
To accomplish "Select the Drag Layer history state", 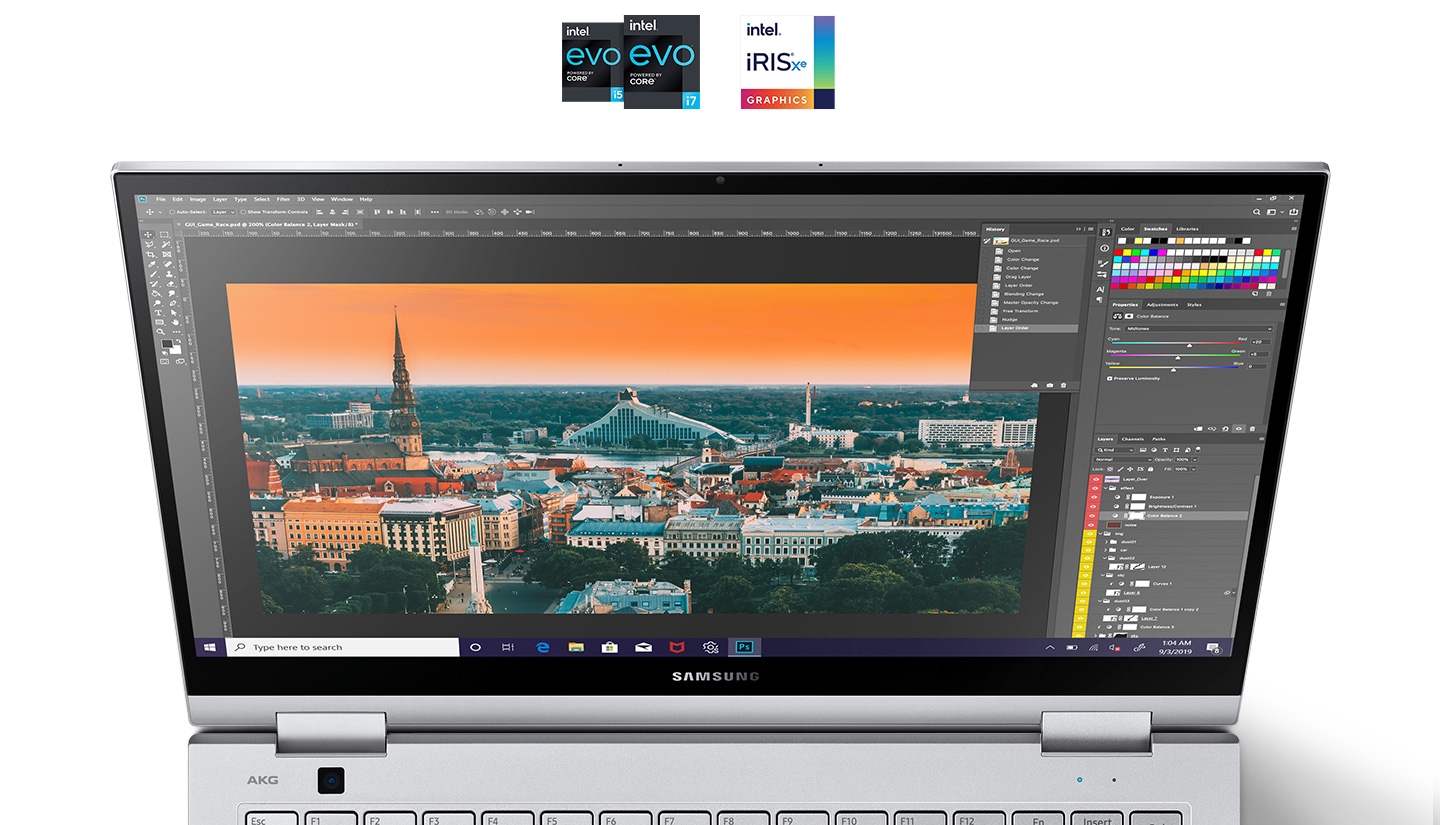I will pyautogui.click(x=1018, y=277).
